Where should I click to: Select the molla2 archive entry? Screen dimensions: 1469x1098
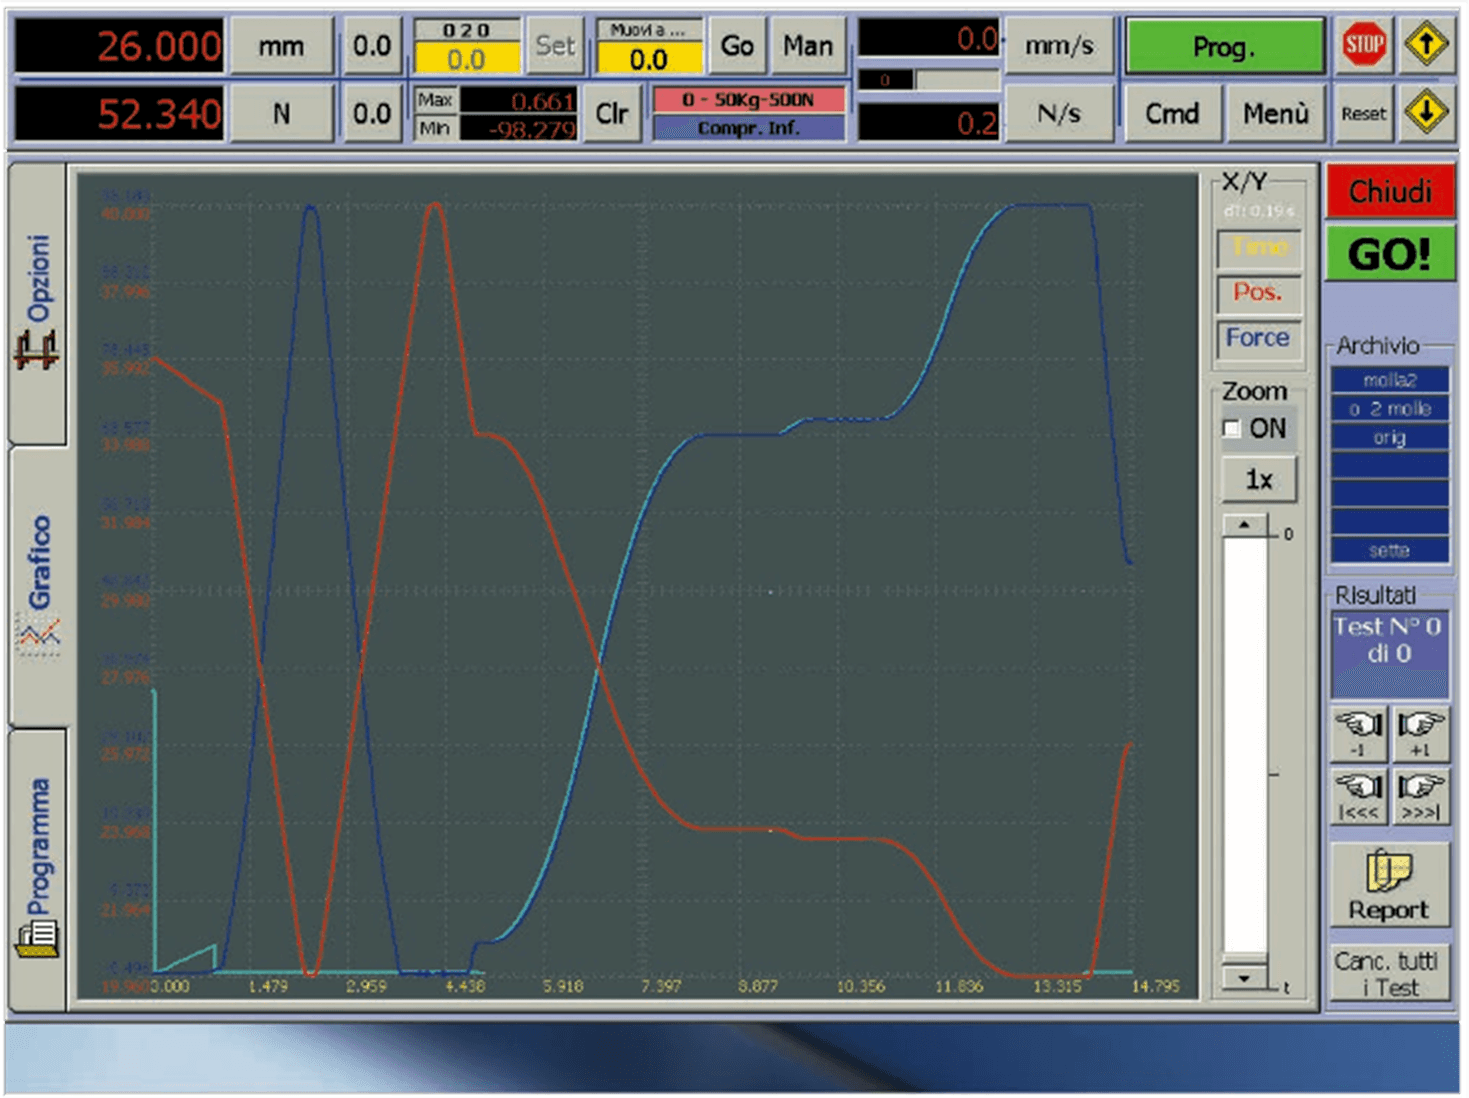(x=1389, y=380)
